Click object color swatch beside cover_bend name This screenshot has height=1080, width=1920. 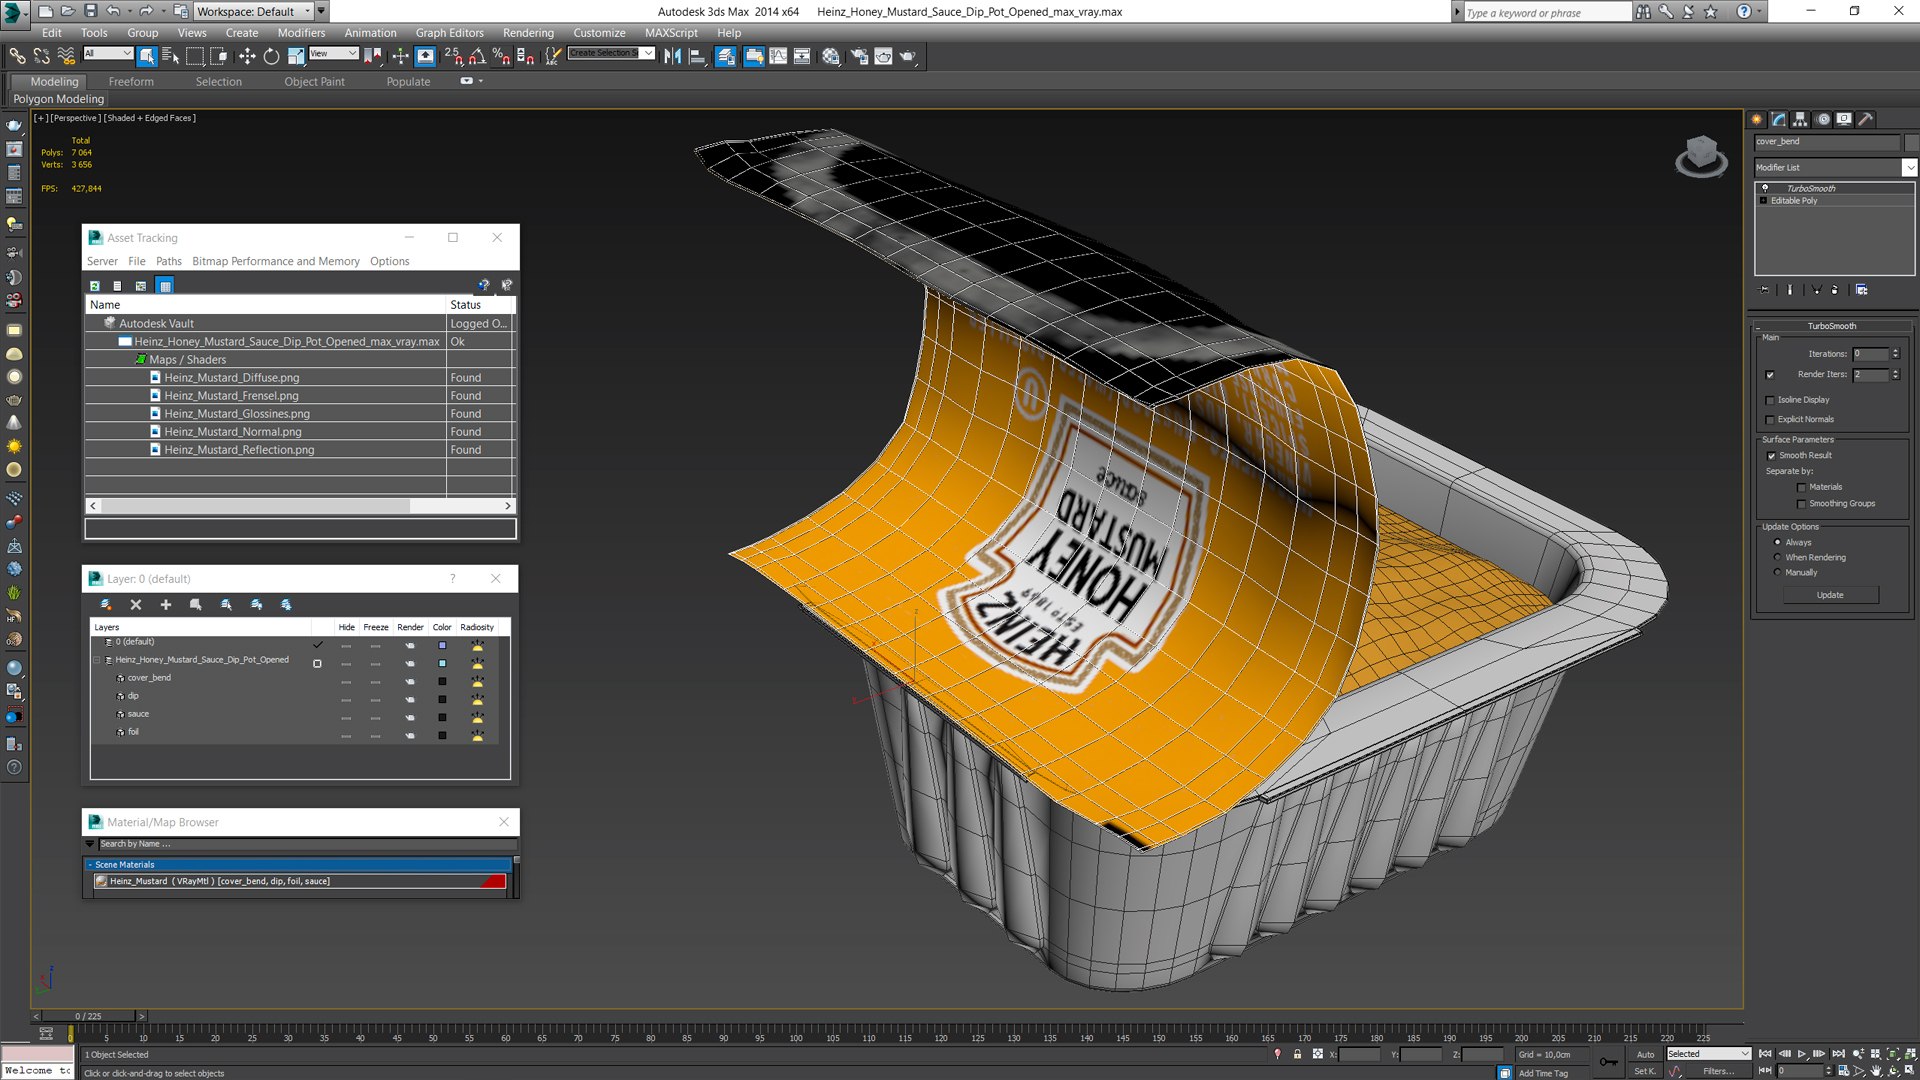coord(1912,142)
